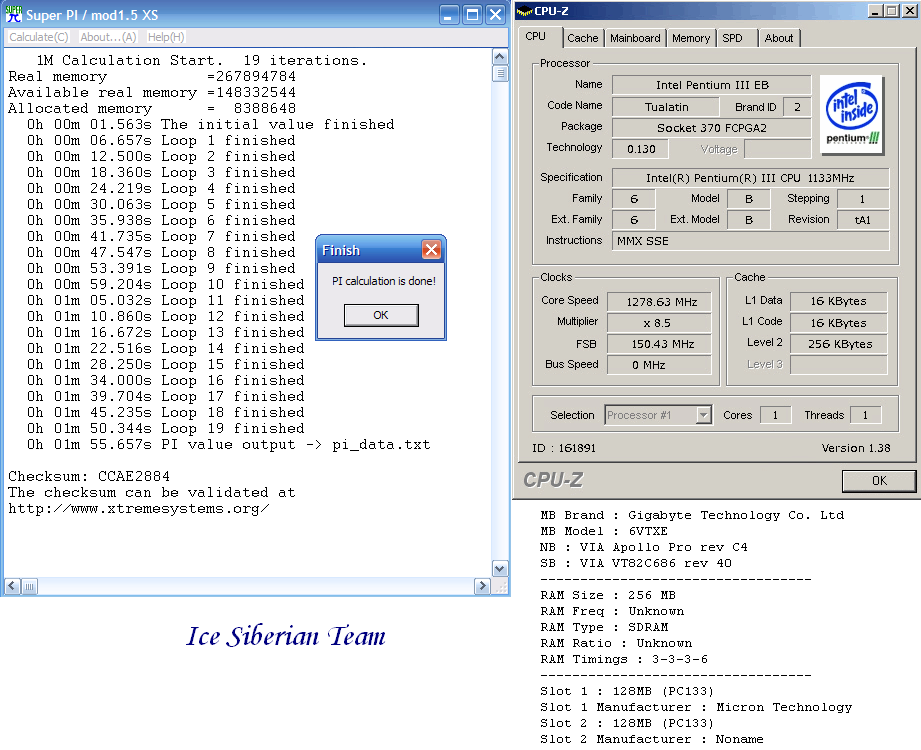Click the PI value output pi_data.txt line

coord(228,445)
